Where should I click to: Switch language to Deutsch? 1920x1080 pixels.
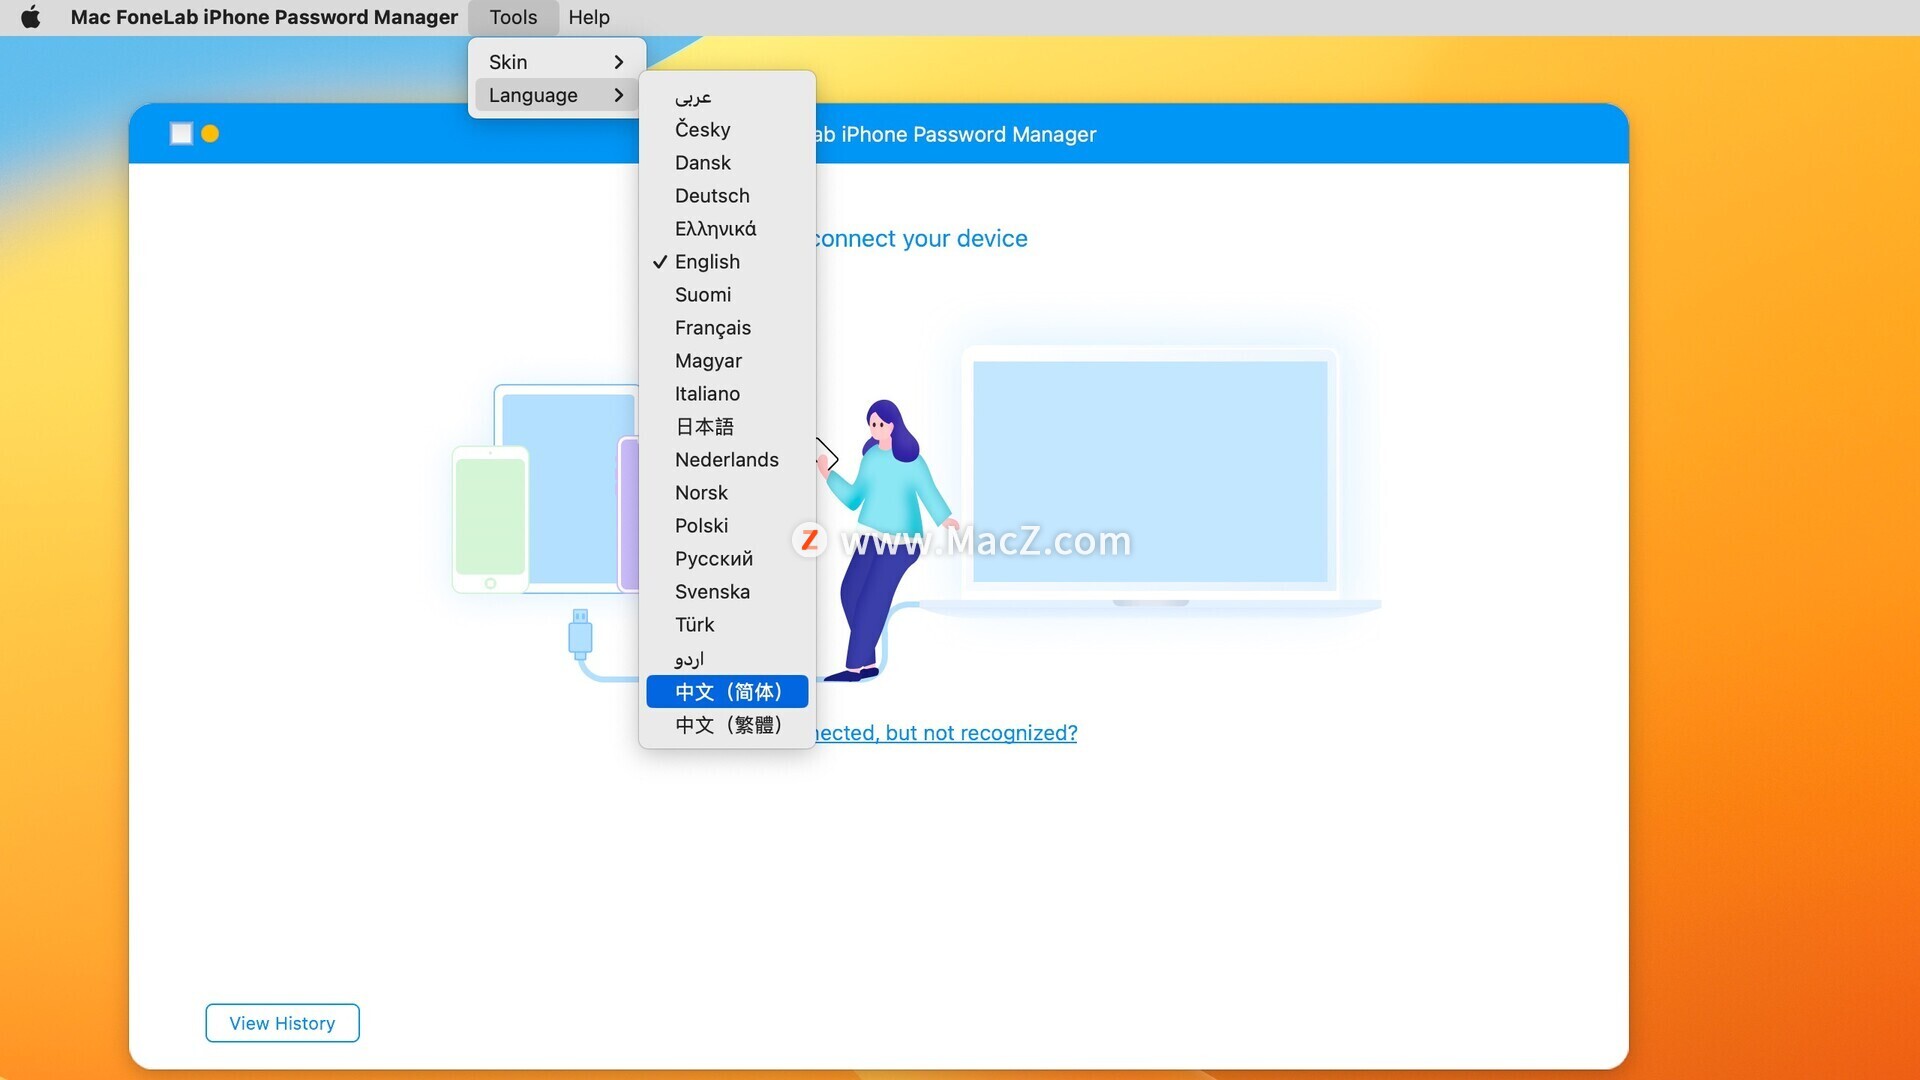click(x=727, y=195)
